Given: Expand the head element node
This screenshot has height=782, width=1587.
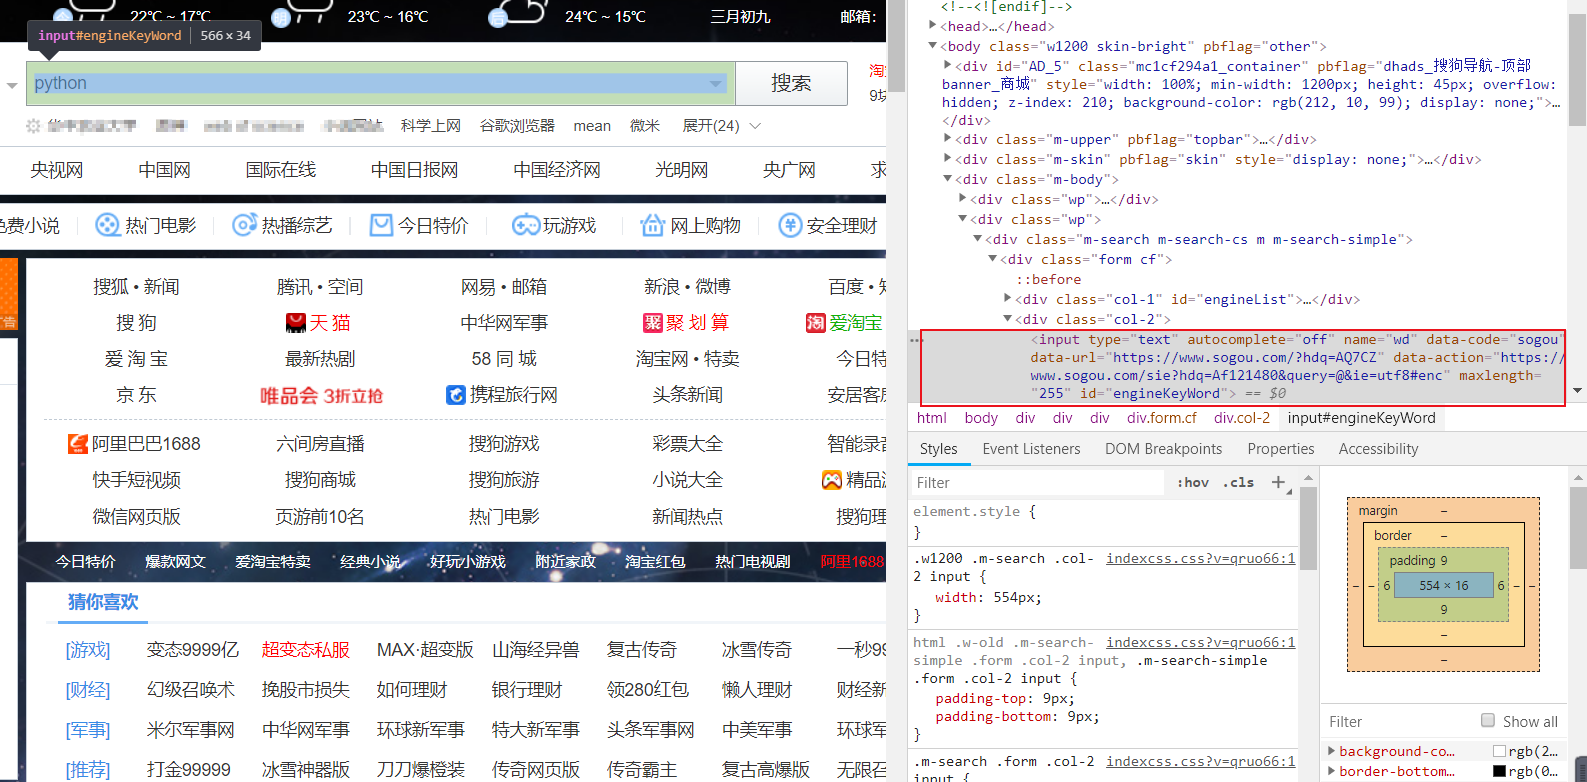Looking at the screenshot, I should (933, 26).
